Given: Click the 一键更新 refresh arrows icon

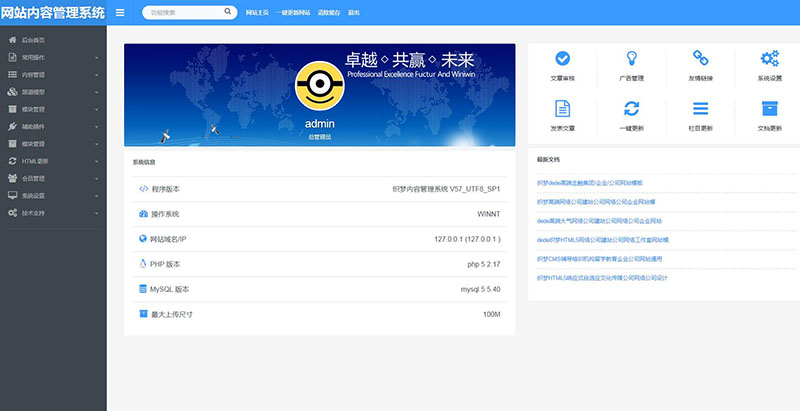Looking at the screenshot, I should click(x=631, y=110).
